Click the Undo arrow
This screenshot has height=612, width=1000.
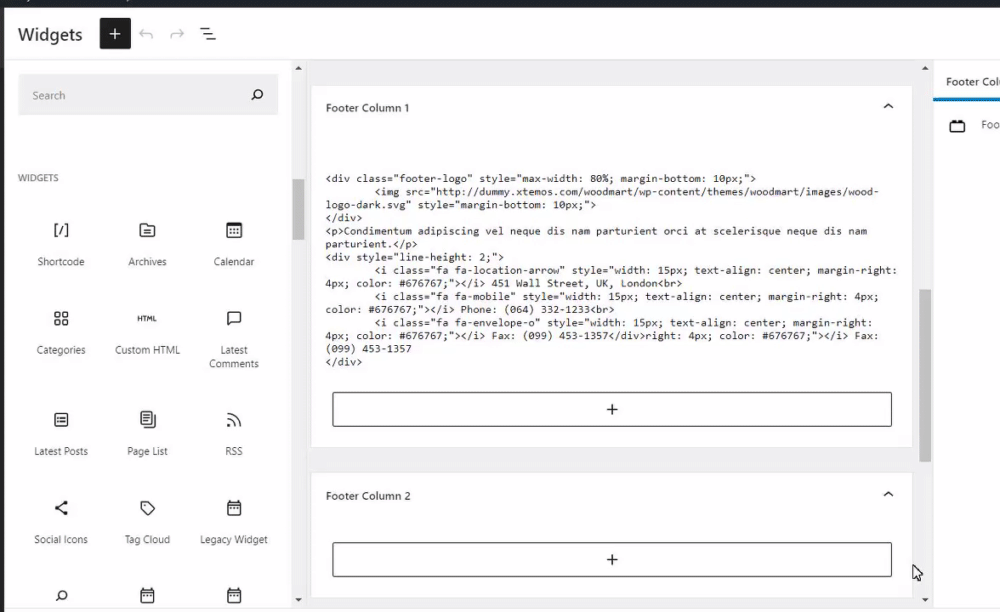(x=146, y=34)
